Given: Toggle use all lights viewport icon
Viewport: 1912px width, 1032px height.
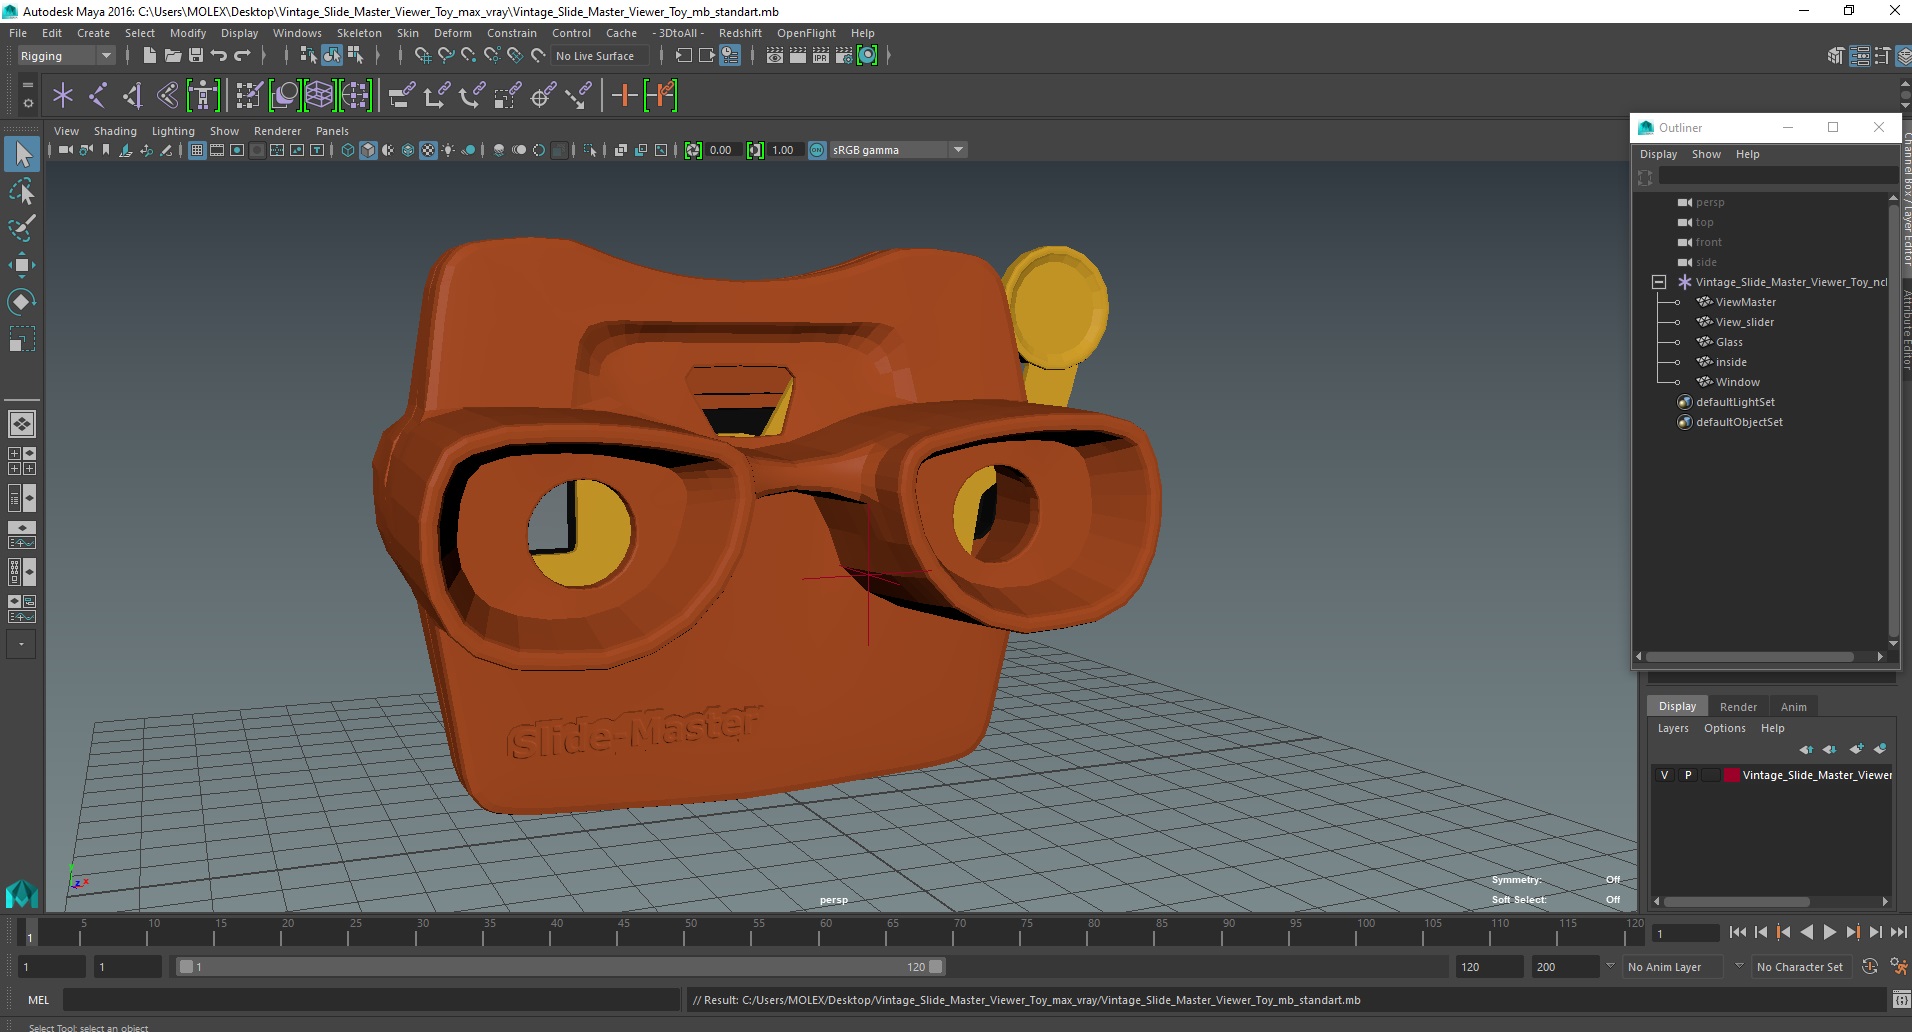Looking at the screenshot, I should pos(448,150).
